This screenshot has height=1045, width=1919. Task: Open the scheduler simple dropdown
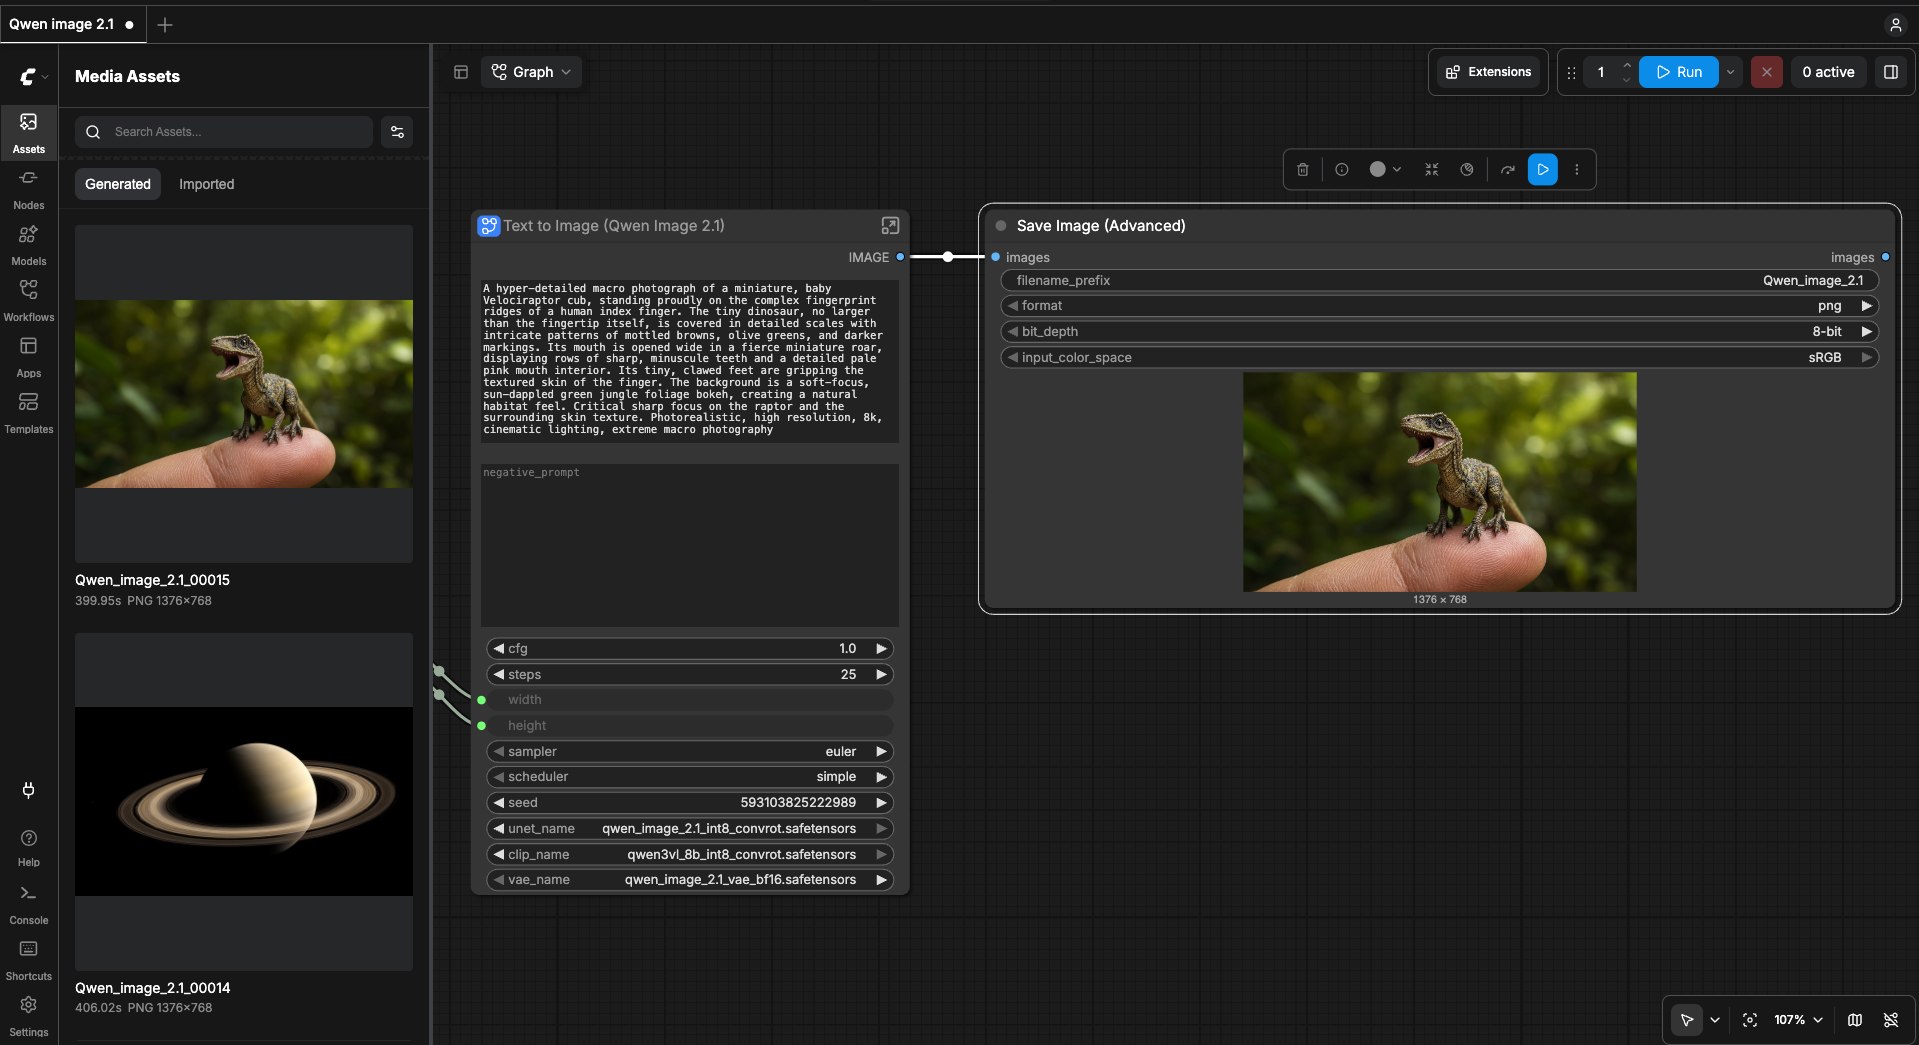coord(689,777)
